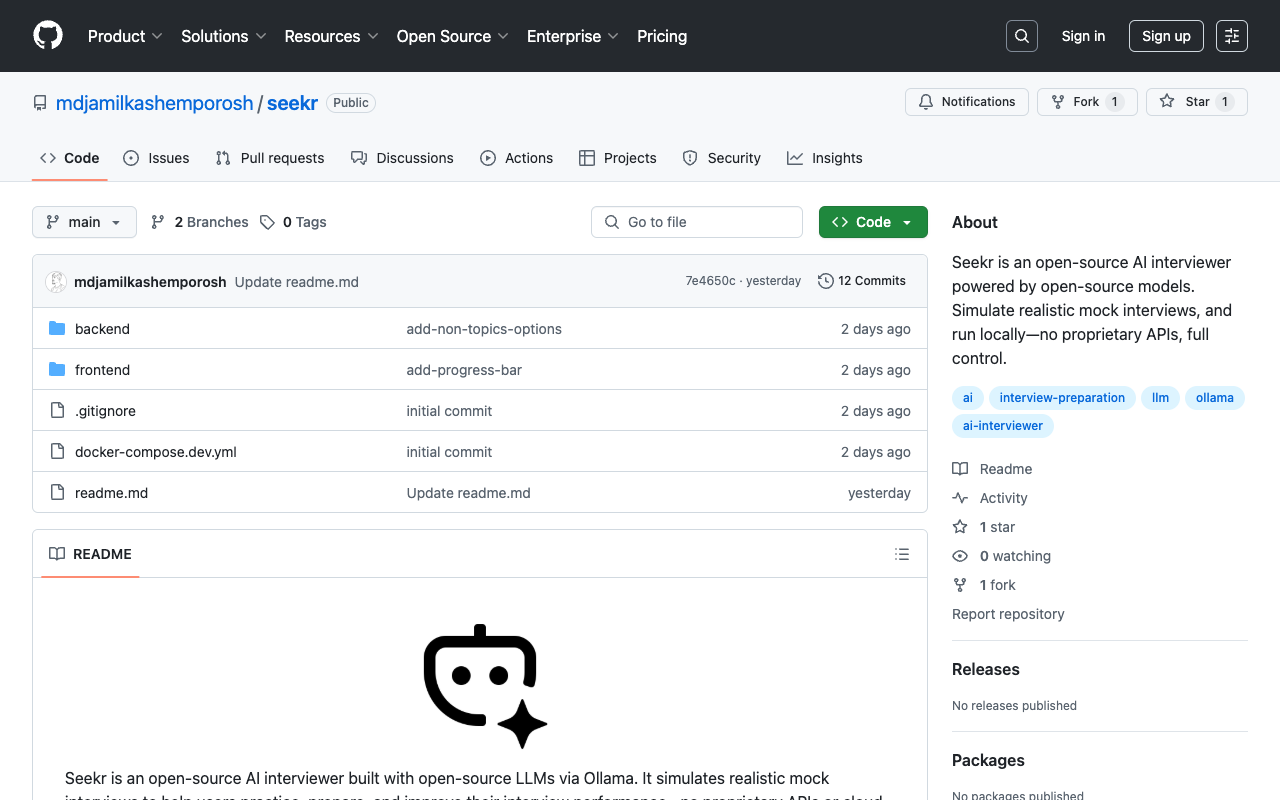Open the Releases heading link
The image size is (1280, 800).
986,670
